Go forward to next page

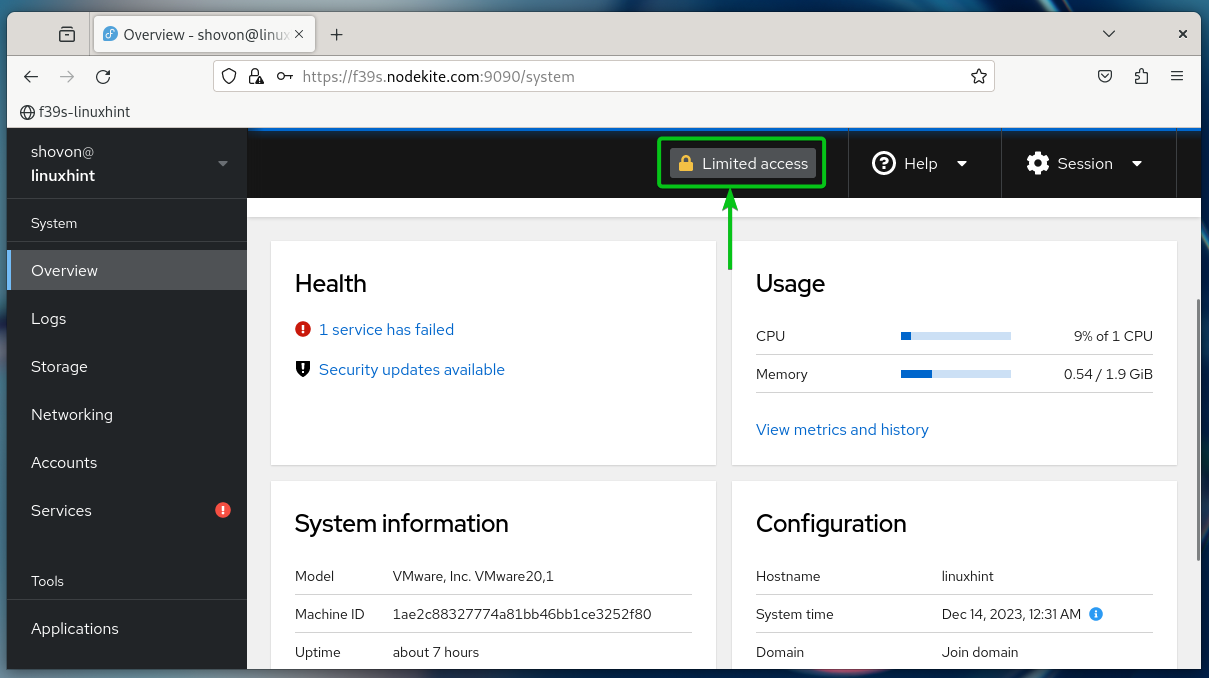tap(67, 76)
